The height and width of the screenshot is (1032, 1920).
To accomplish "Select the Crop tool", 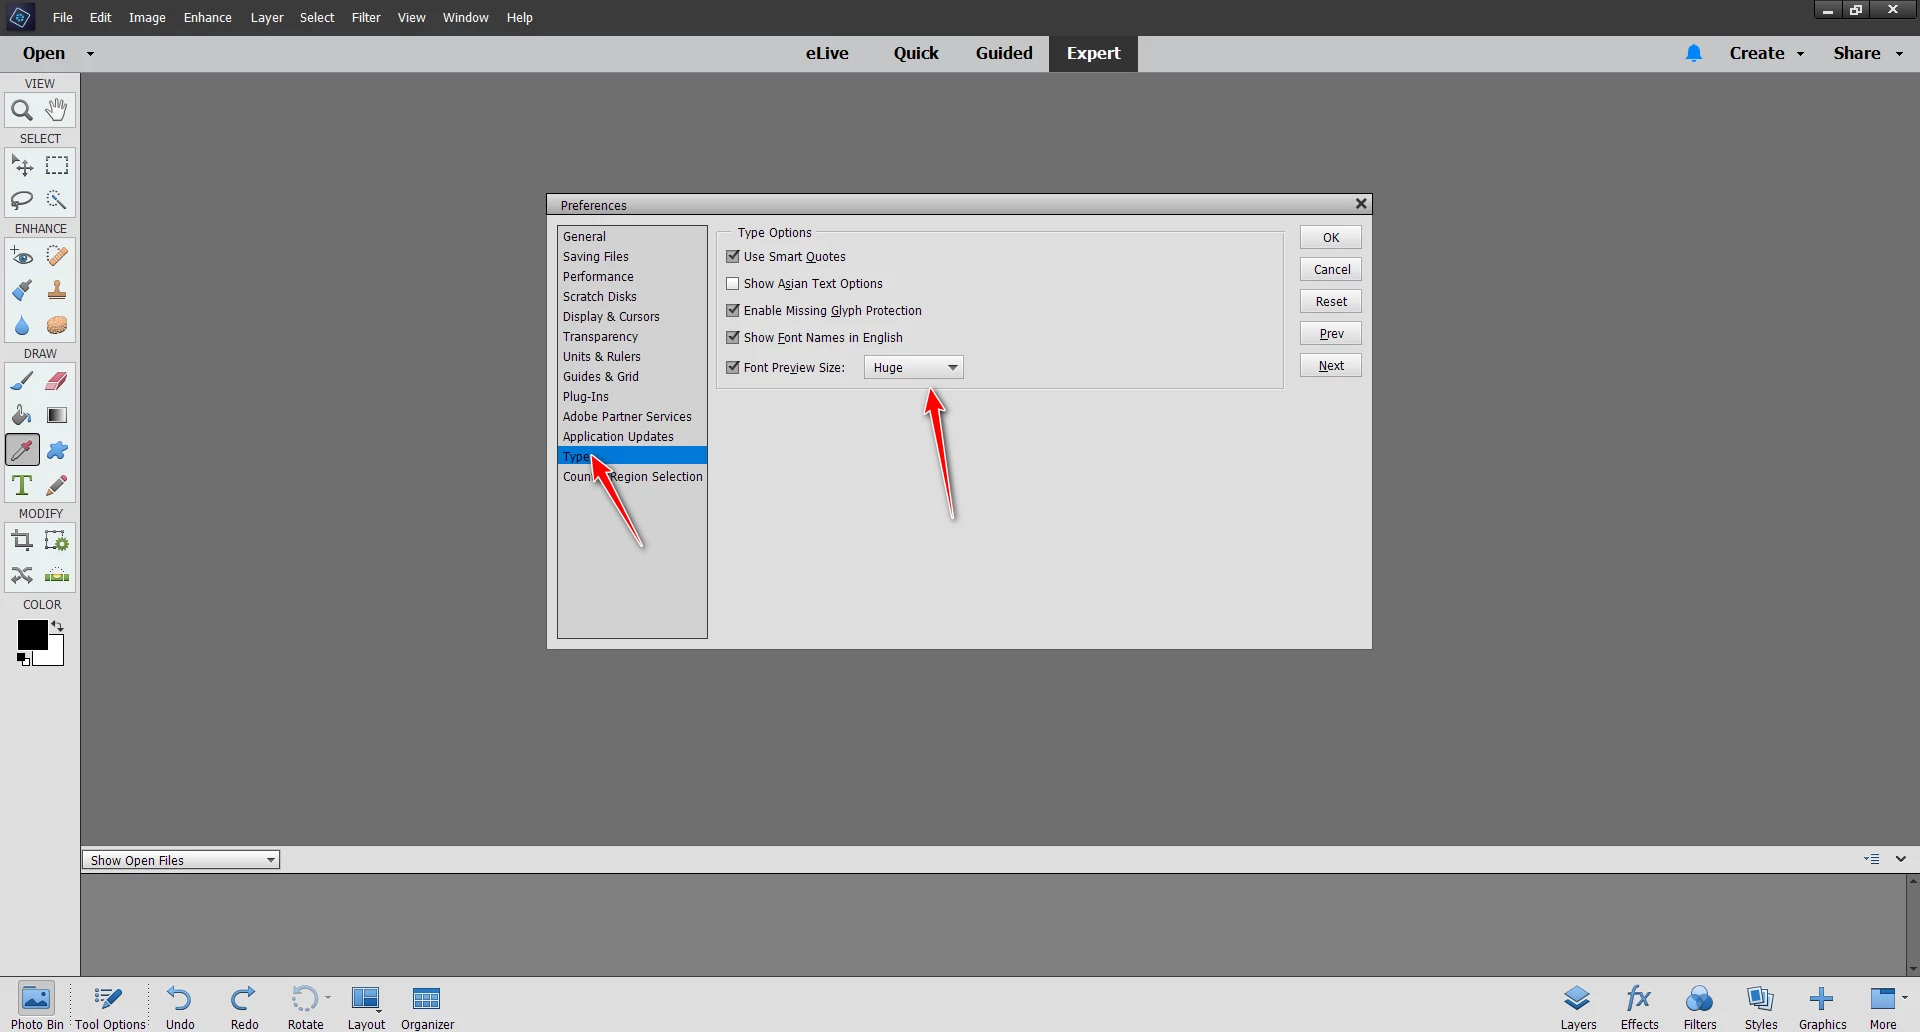I will [x=22, y=541].
